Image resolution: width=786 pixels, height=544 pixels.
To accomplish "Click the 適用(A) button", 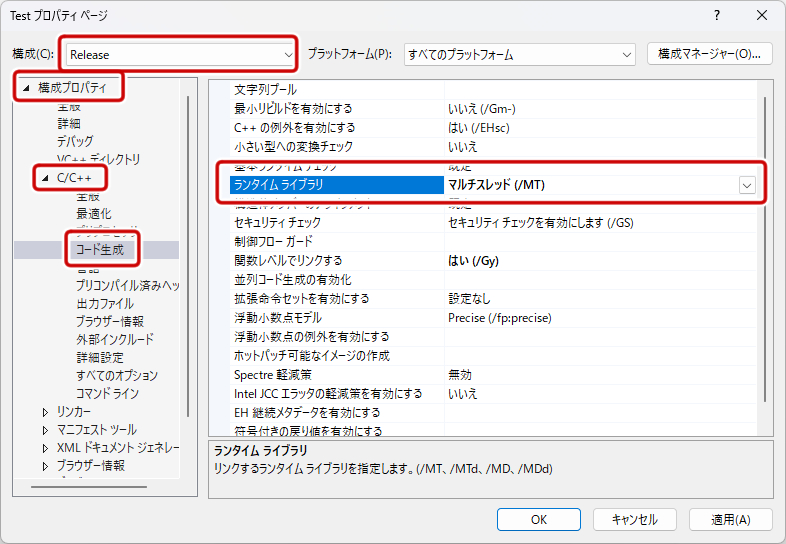I will [730, 519].
